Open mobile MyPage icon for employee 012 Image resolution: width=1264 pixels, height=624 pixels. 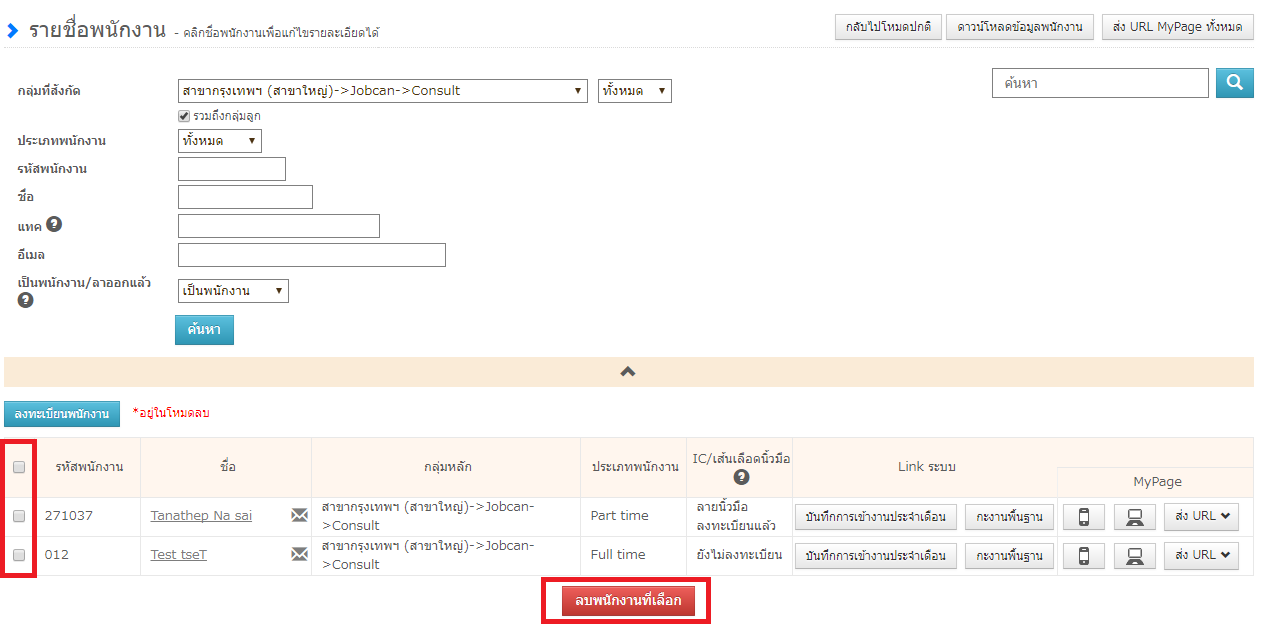(x=1083, y=555)
